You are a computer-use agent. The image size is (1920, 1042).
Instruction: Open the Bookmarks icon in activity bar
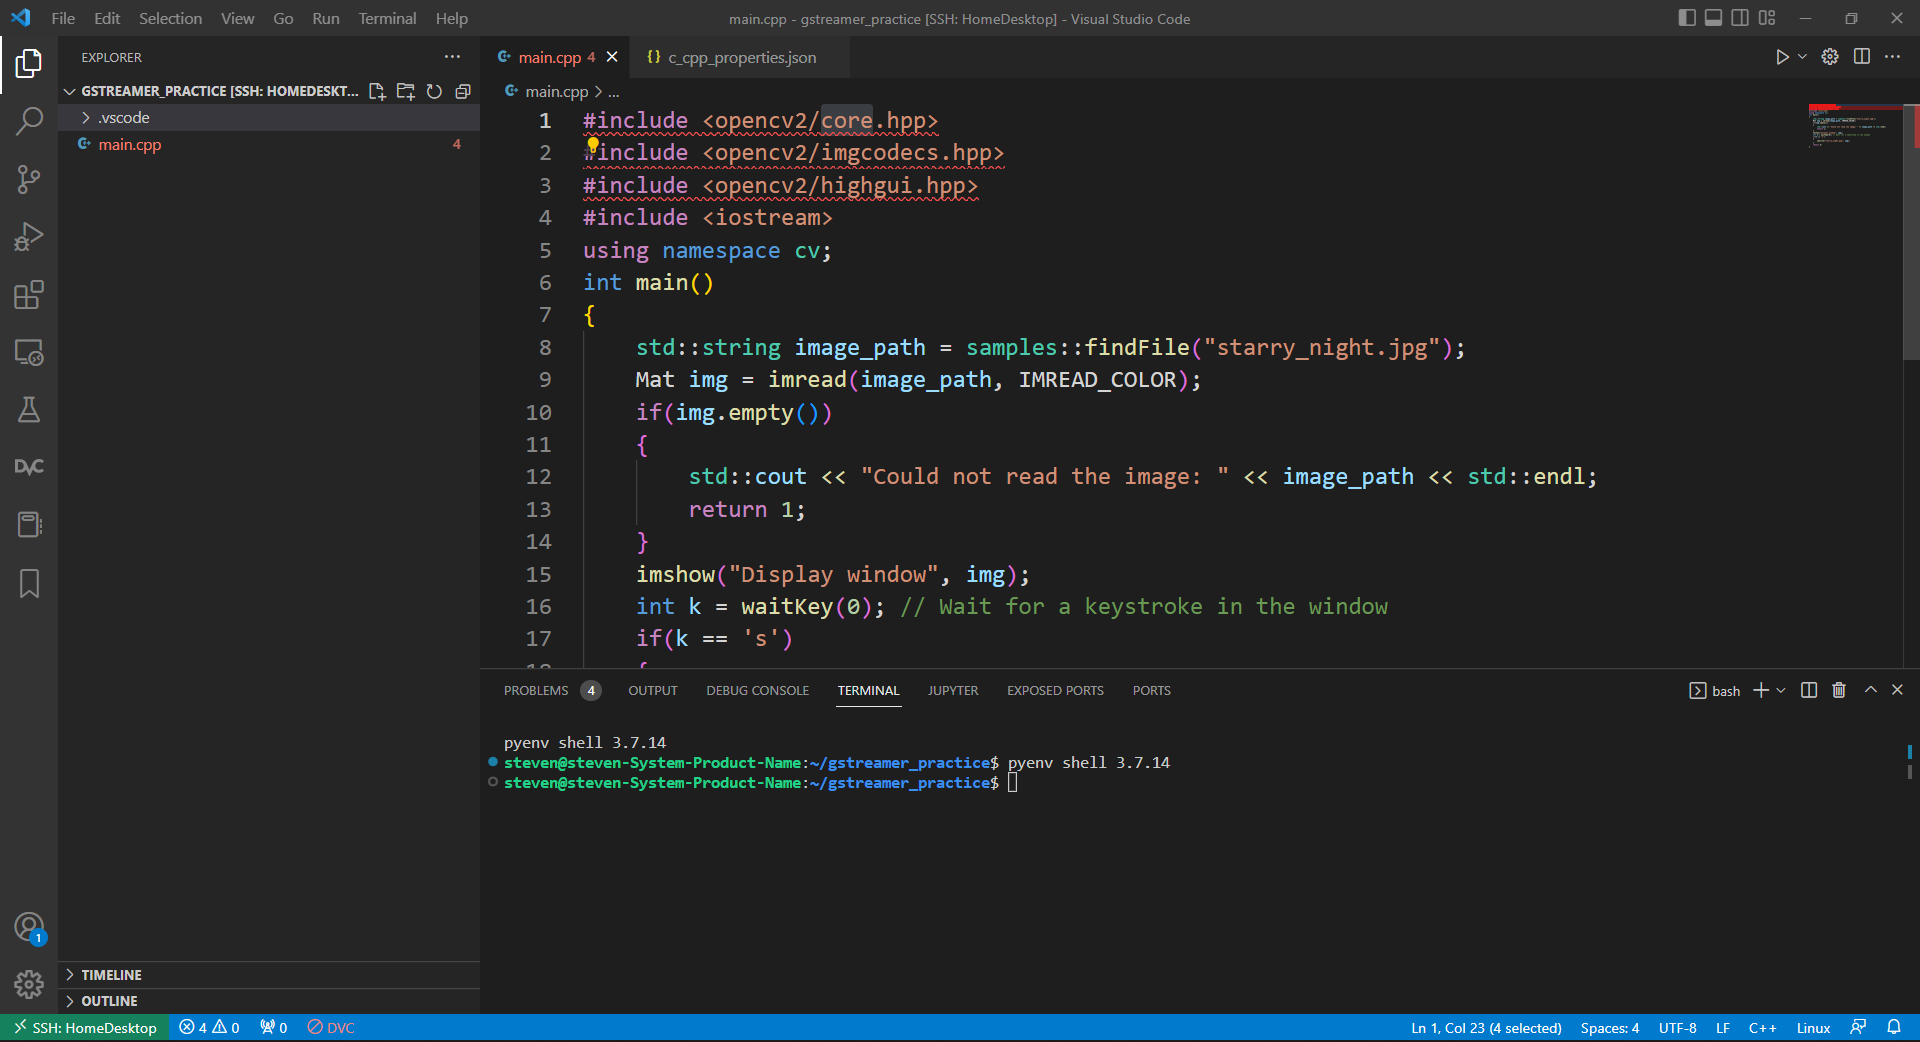point(29,583)
